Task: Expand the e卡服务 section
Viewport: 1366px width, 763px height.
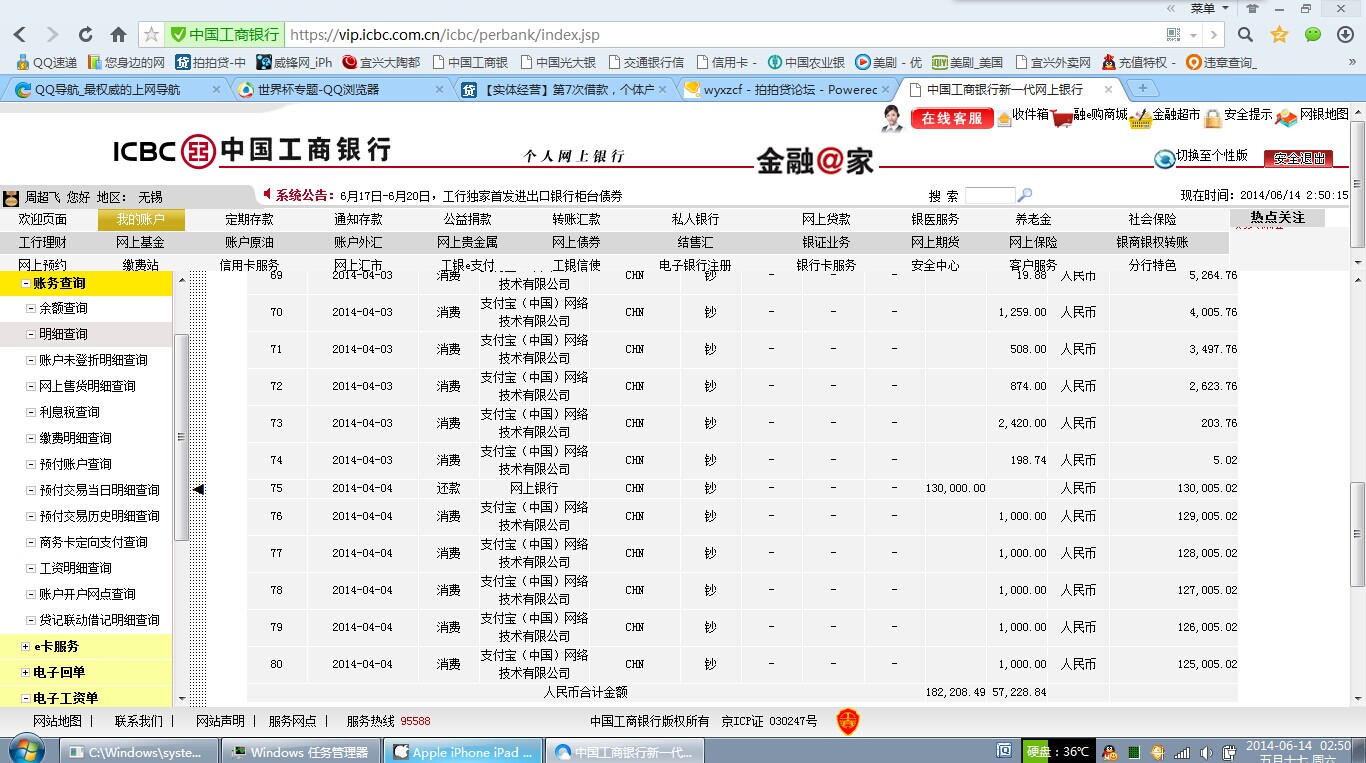Action: 26,647
